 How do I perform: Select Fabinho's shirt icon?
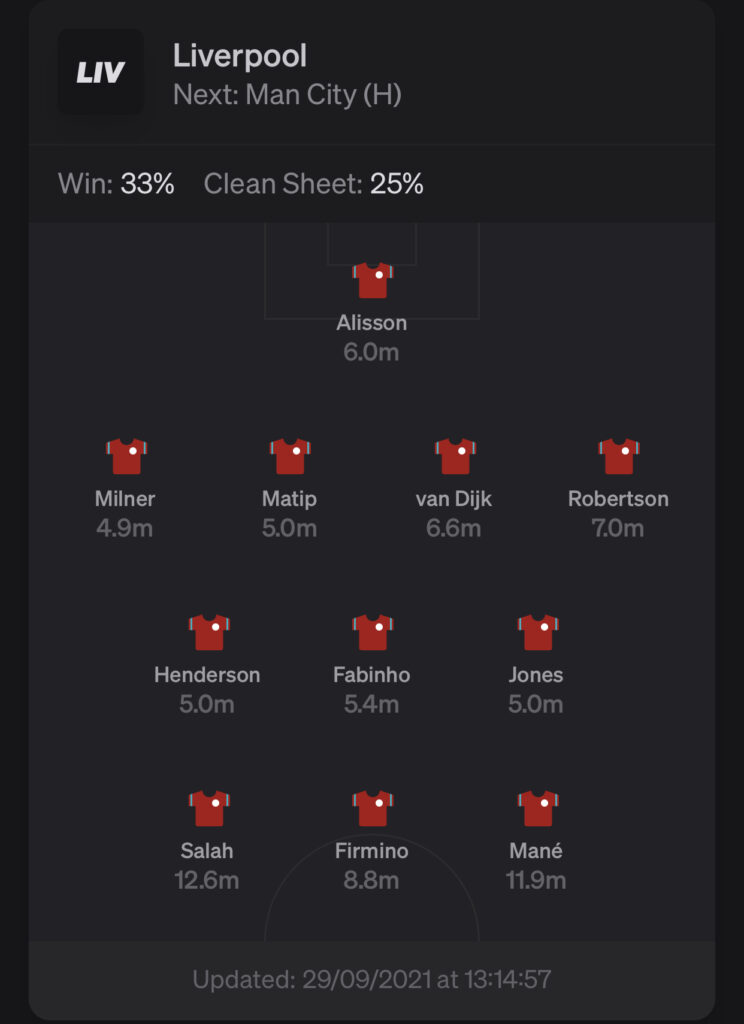click(372, 633)
